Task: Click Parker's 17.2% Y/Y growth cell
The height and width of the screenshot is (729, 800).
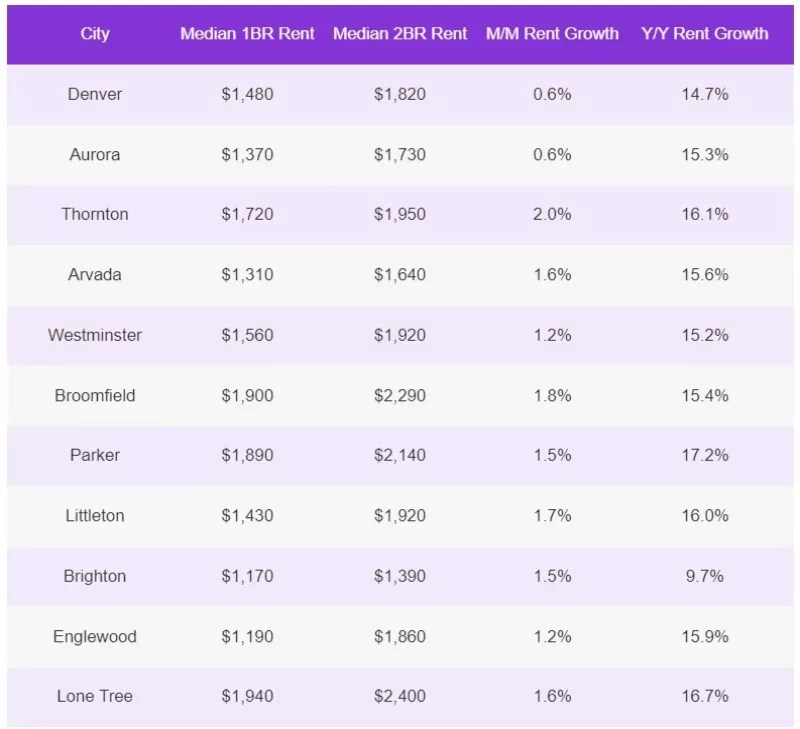Action: coord(704,455)
